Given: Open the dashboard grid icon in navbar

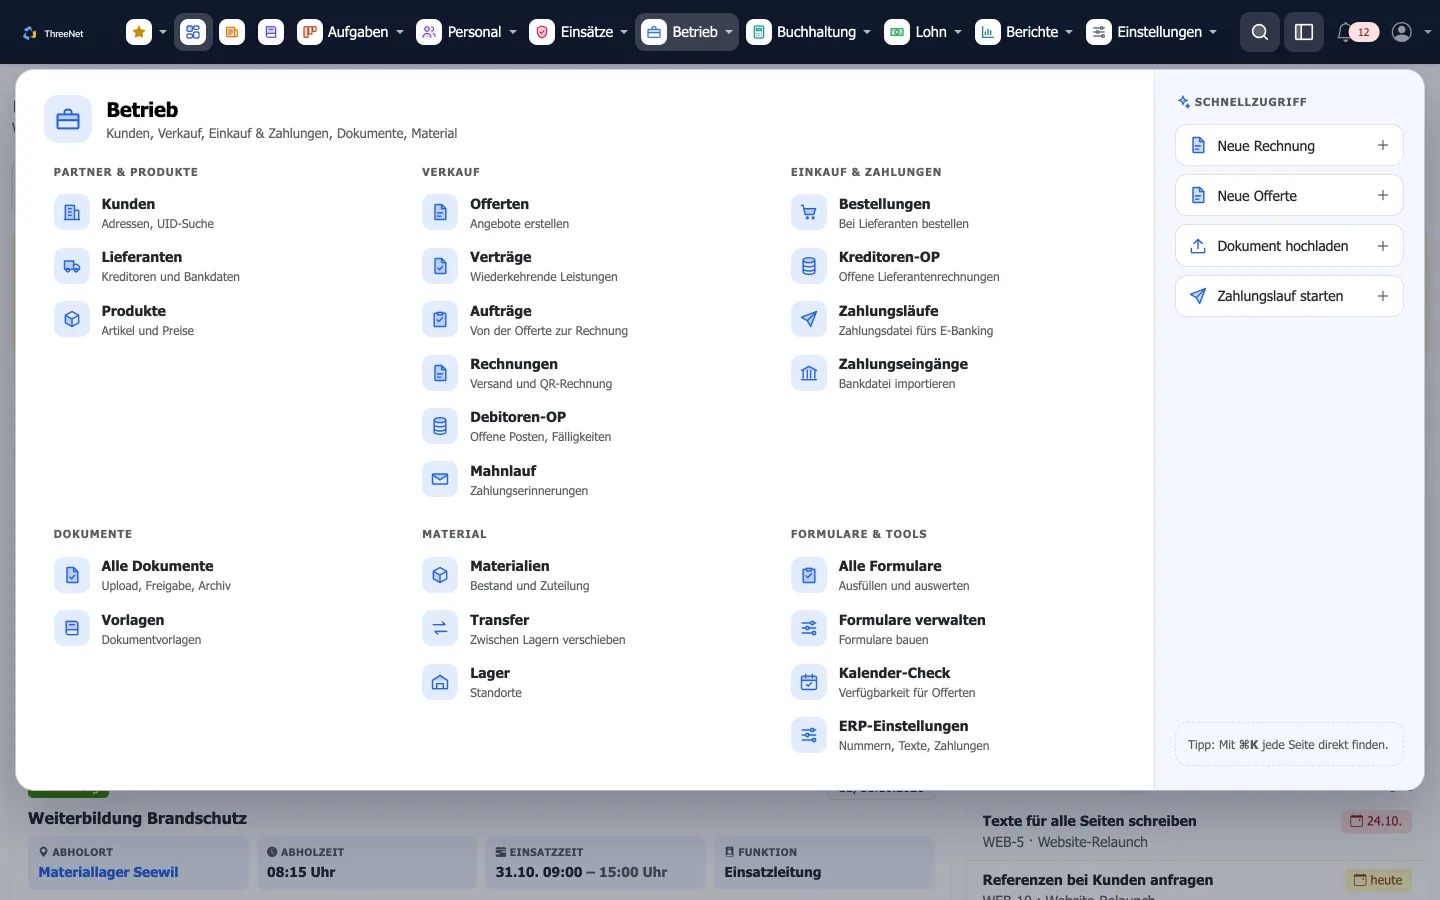Looking at the screenshot, I should tap(193, 32).
